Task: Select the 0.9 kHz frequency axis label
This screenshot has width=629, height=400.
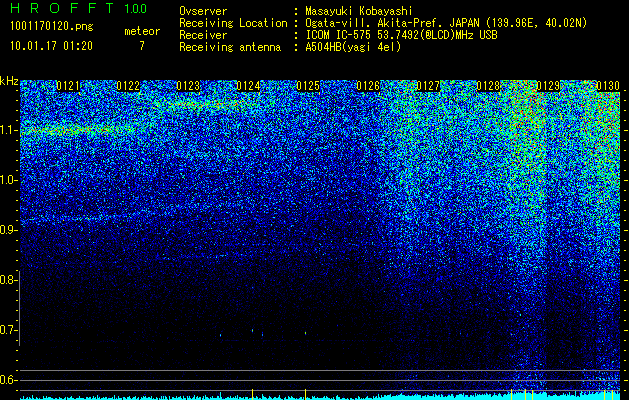Action: (x=7, y=230)
